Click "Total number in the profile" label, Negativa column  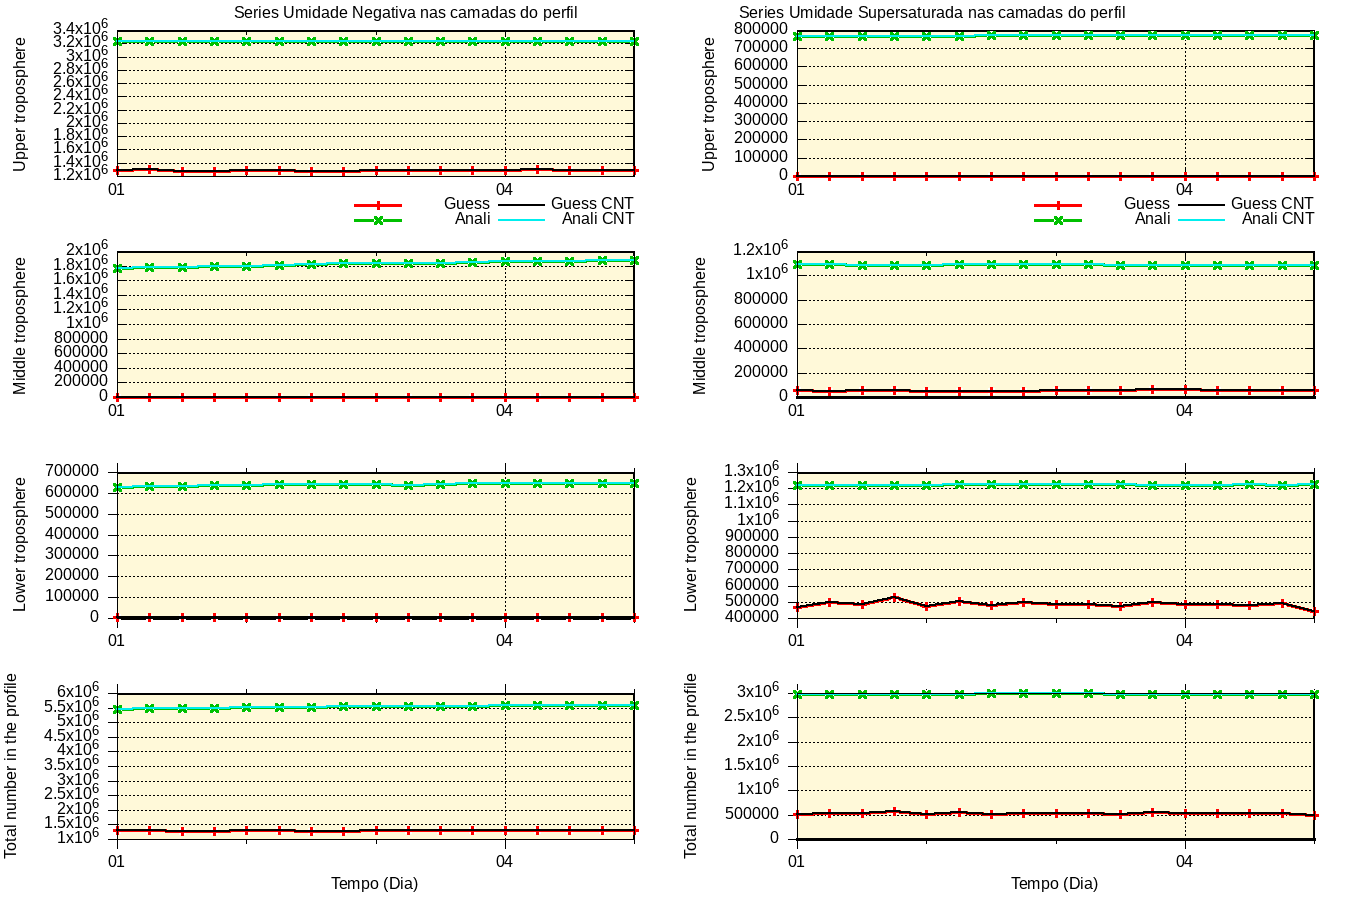(11, 765)
